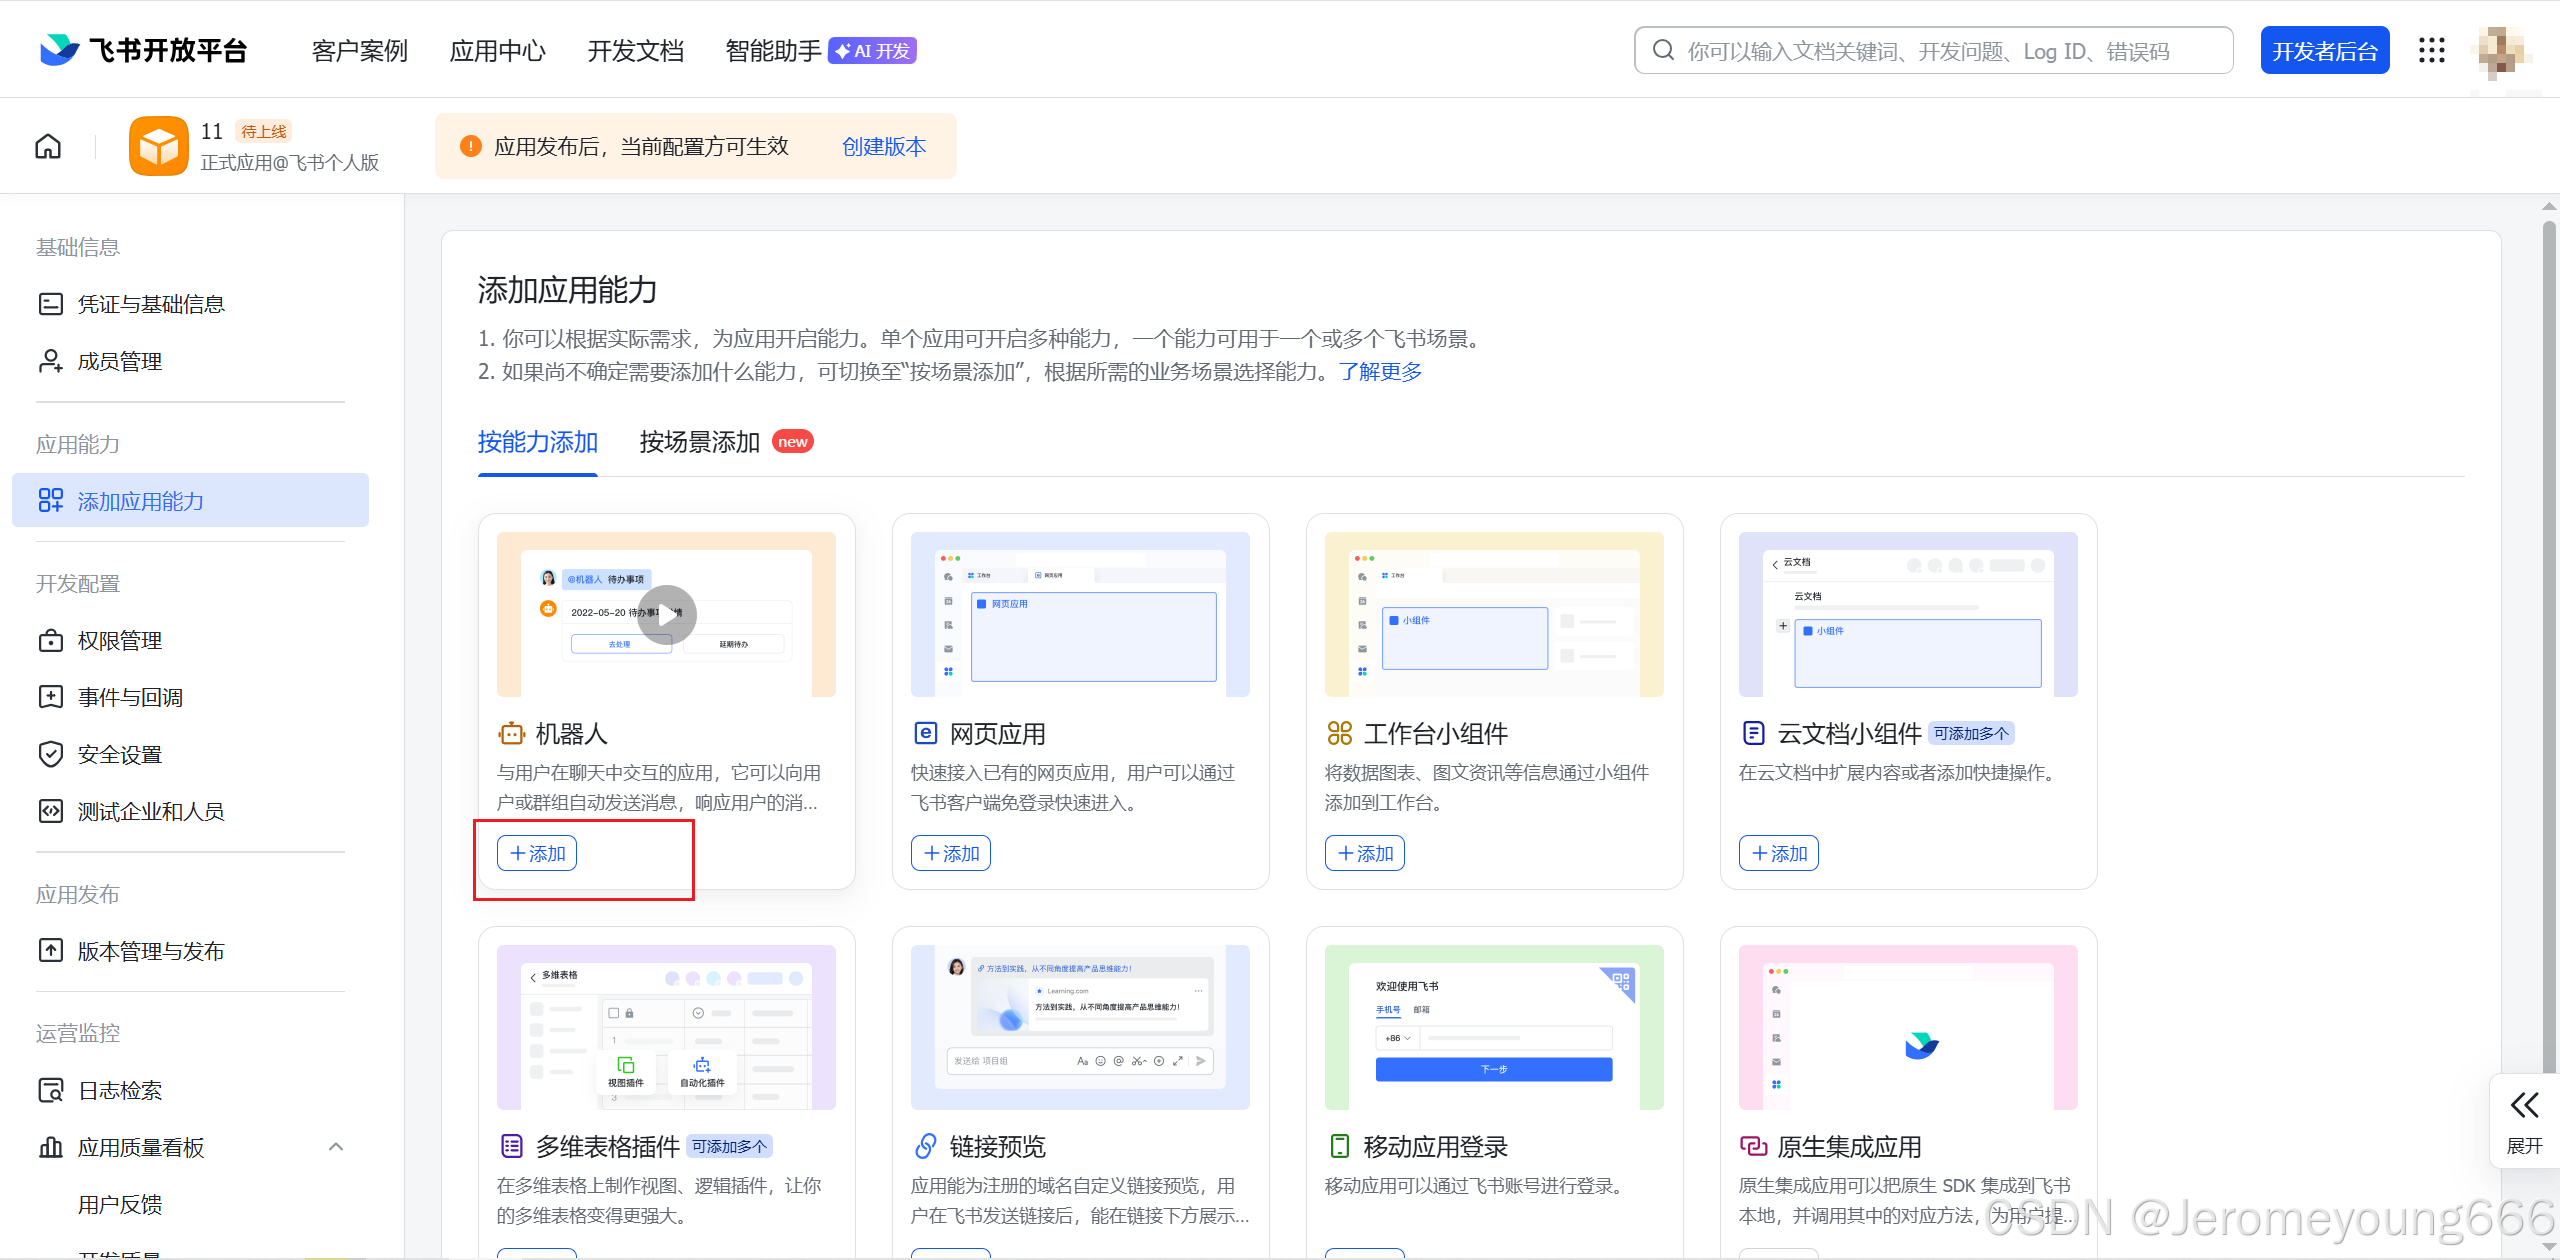Open the apps grid icon in top bar
The height and width of the screenshot is (1260, 2560).
pos(2432,50)
